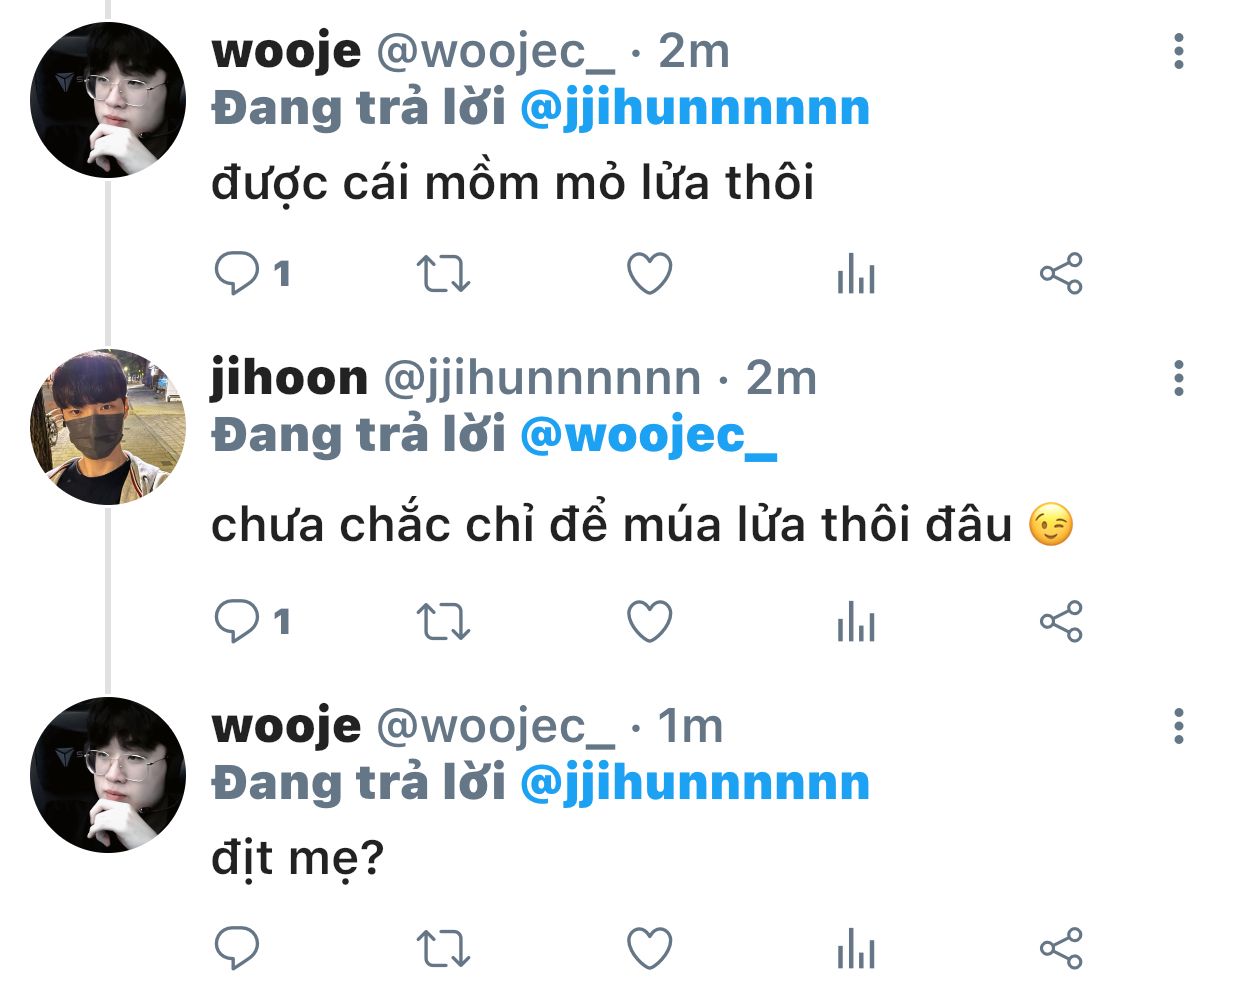
Task: Like wooje's last tweet 'địt mẹ?'
Action: click(x=649, y=948)
